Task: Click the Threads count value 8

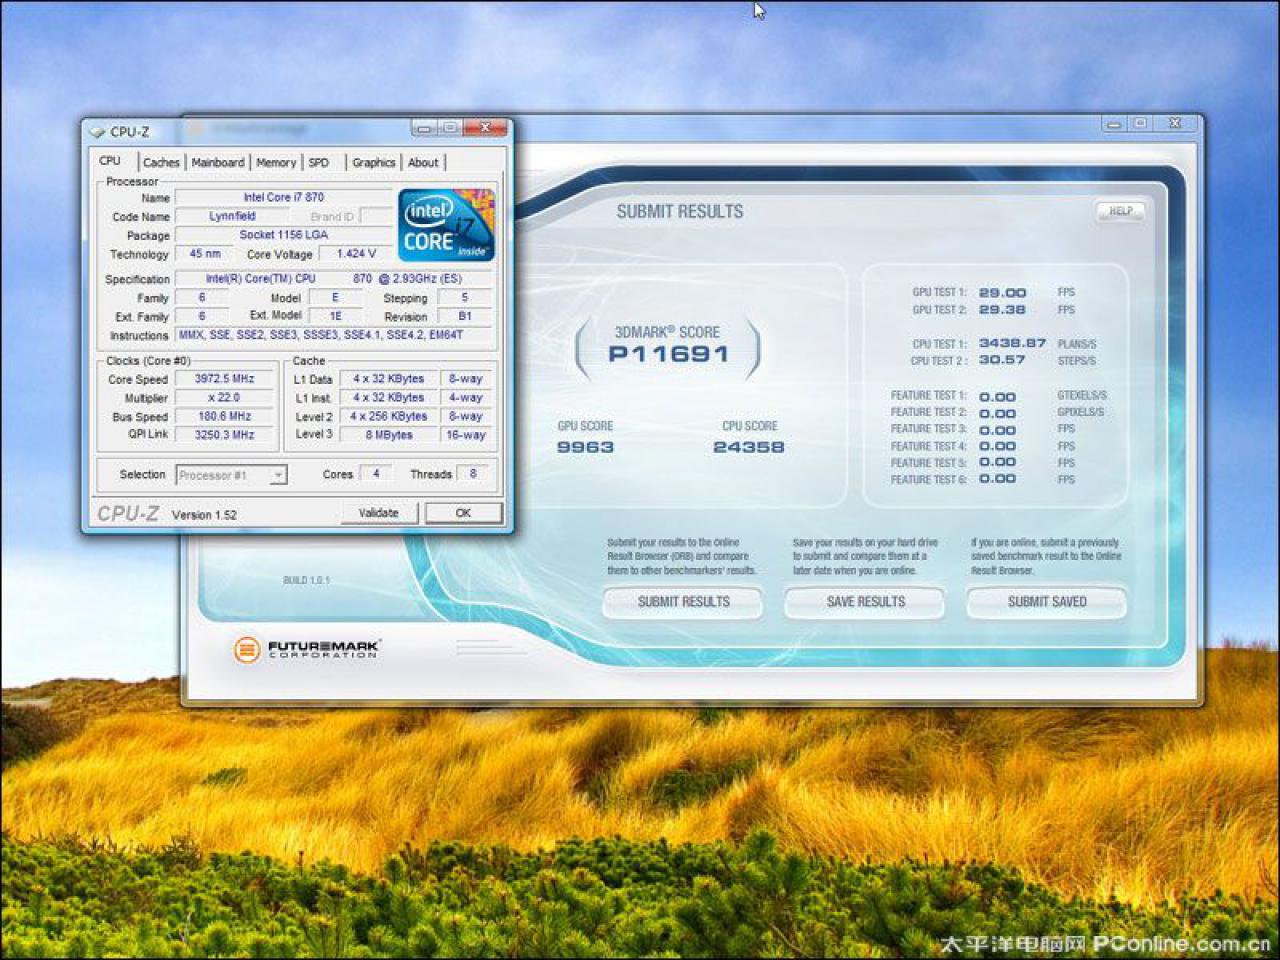Action: [473, 474]
